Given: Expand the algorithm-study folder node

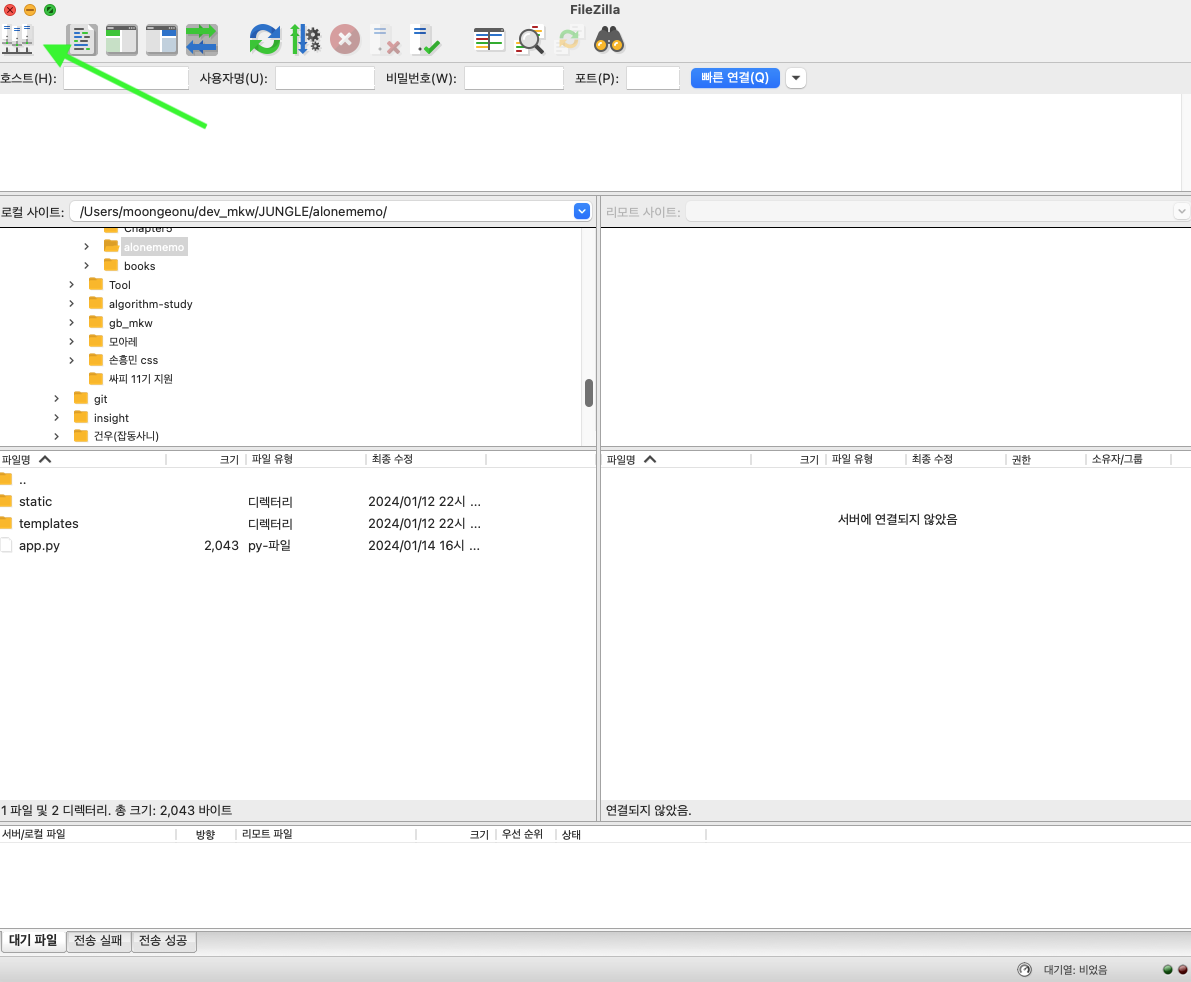Looking at the screenshot, I should pyautogui.click(x=71, y=304).
